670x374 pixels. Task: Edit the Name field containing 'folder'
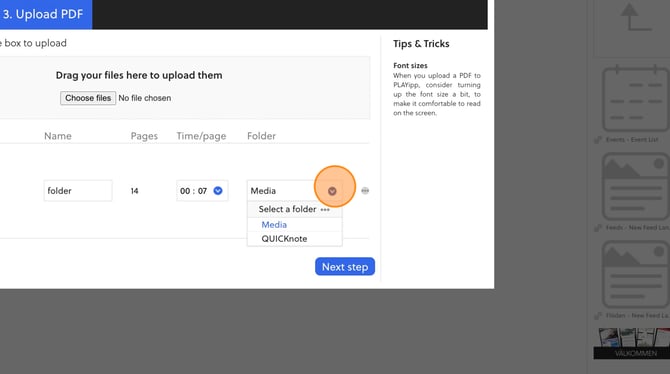click(78, 191)
